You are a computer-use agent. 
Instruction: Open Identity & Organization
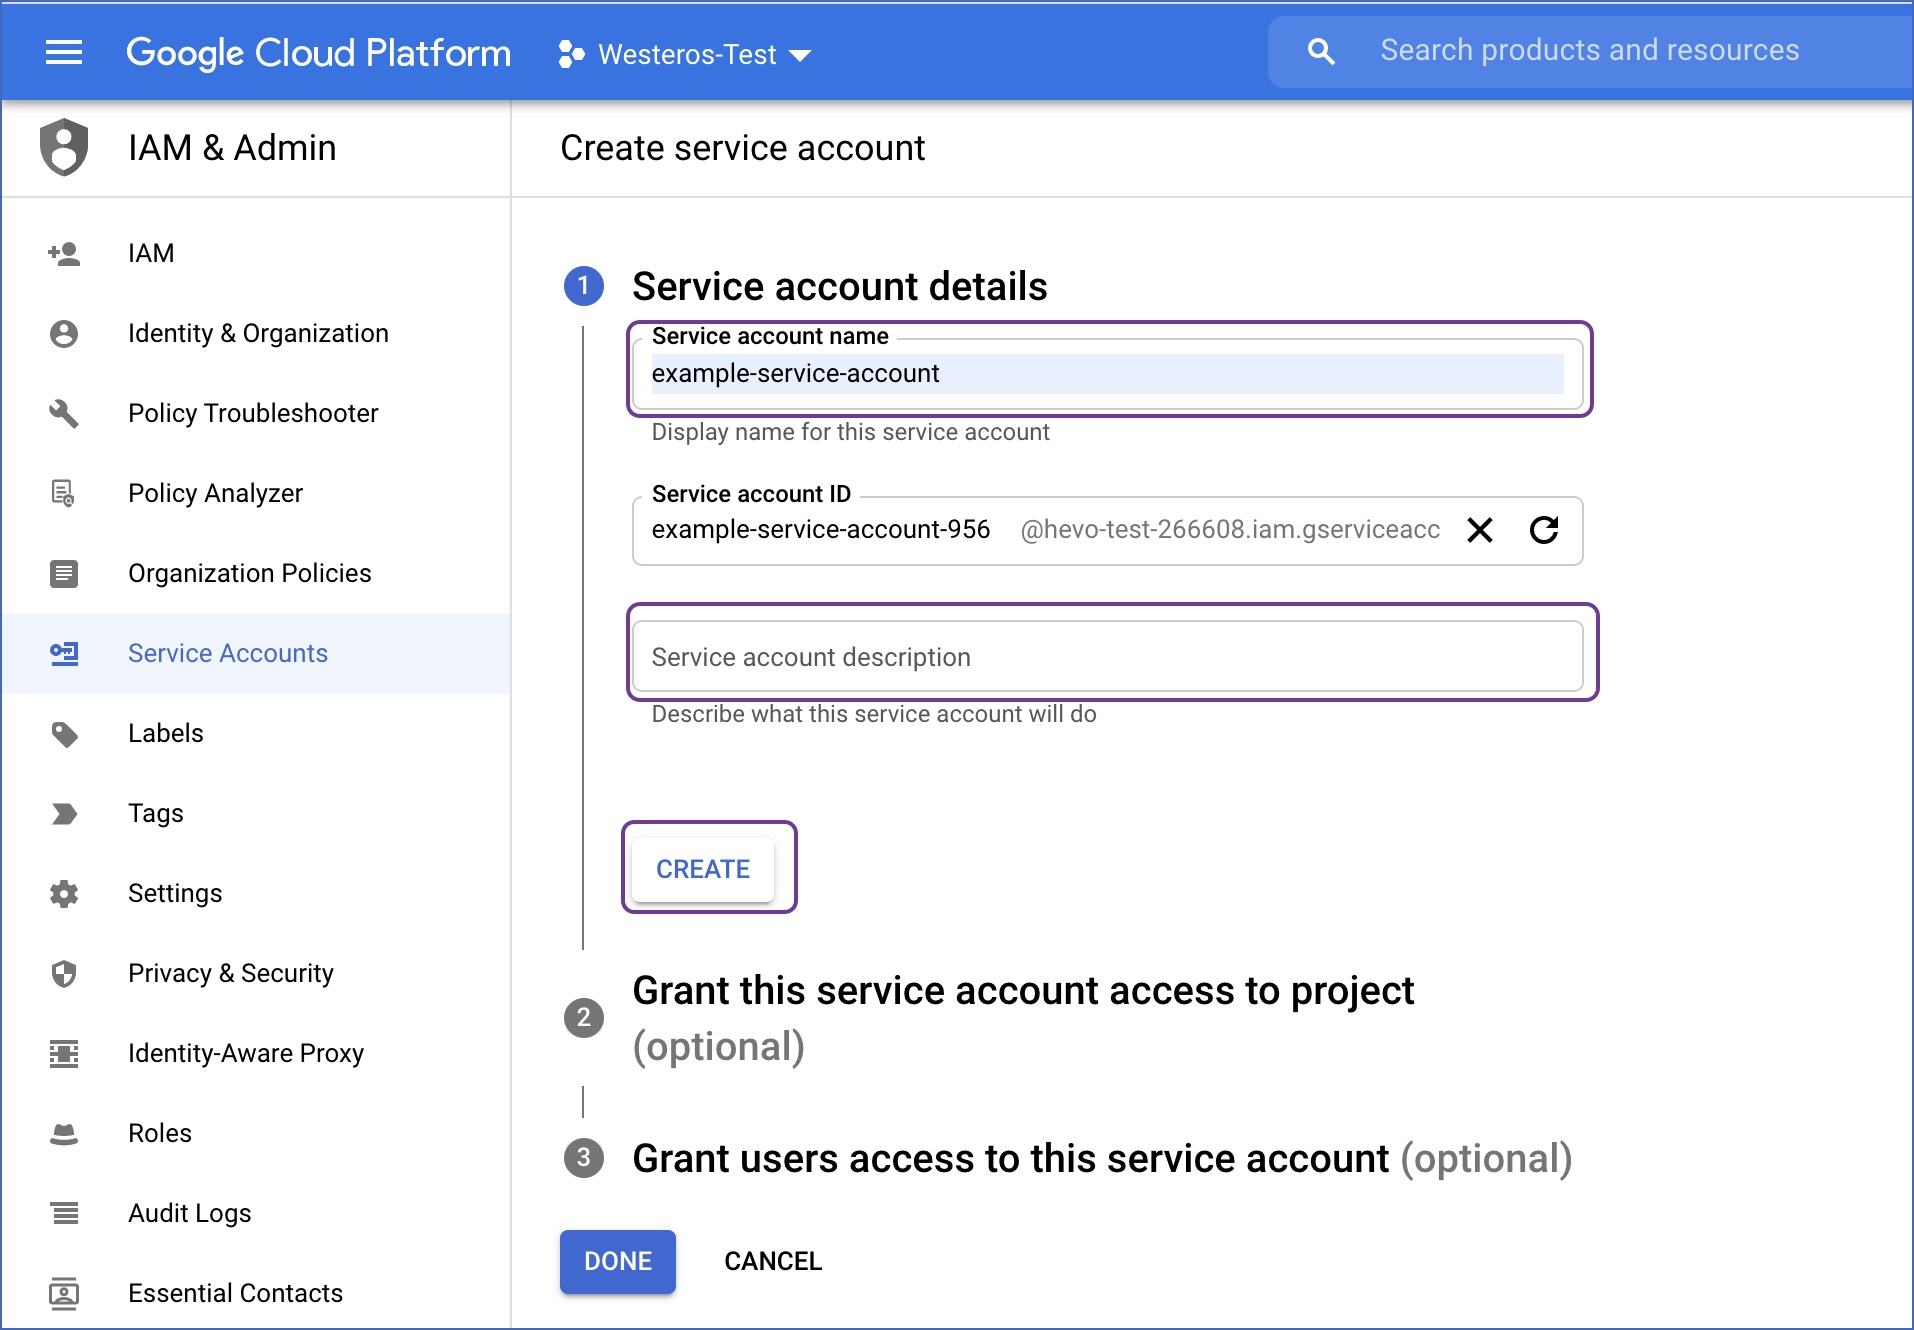click(256, 333)
